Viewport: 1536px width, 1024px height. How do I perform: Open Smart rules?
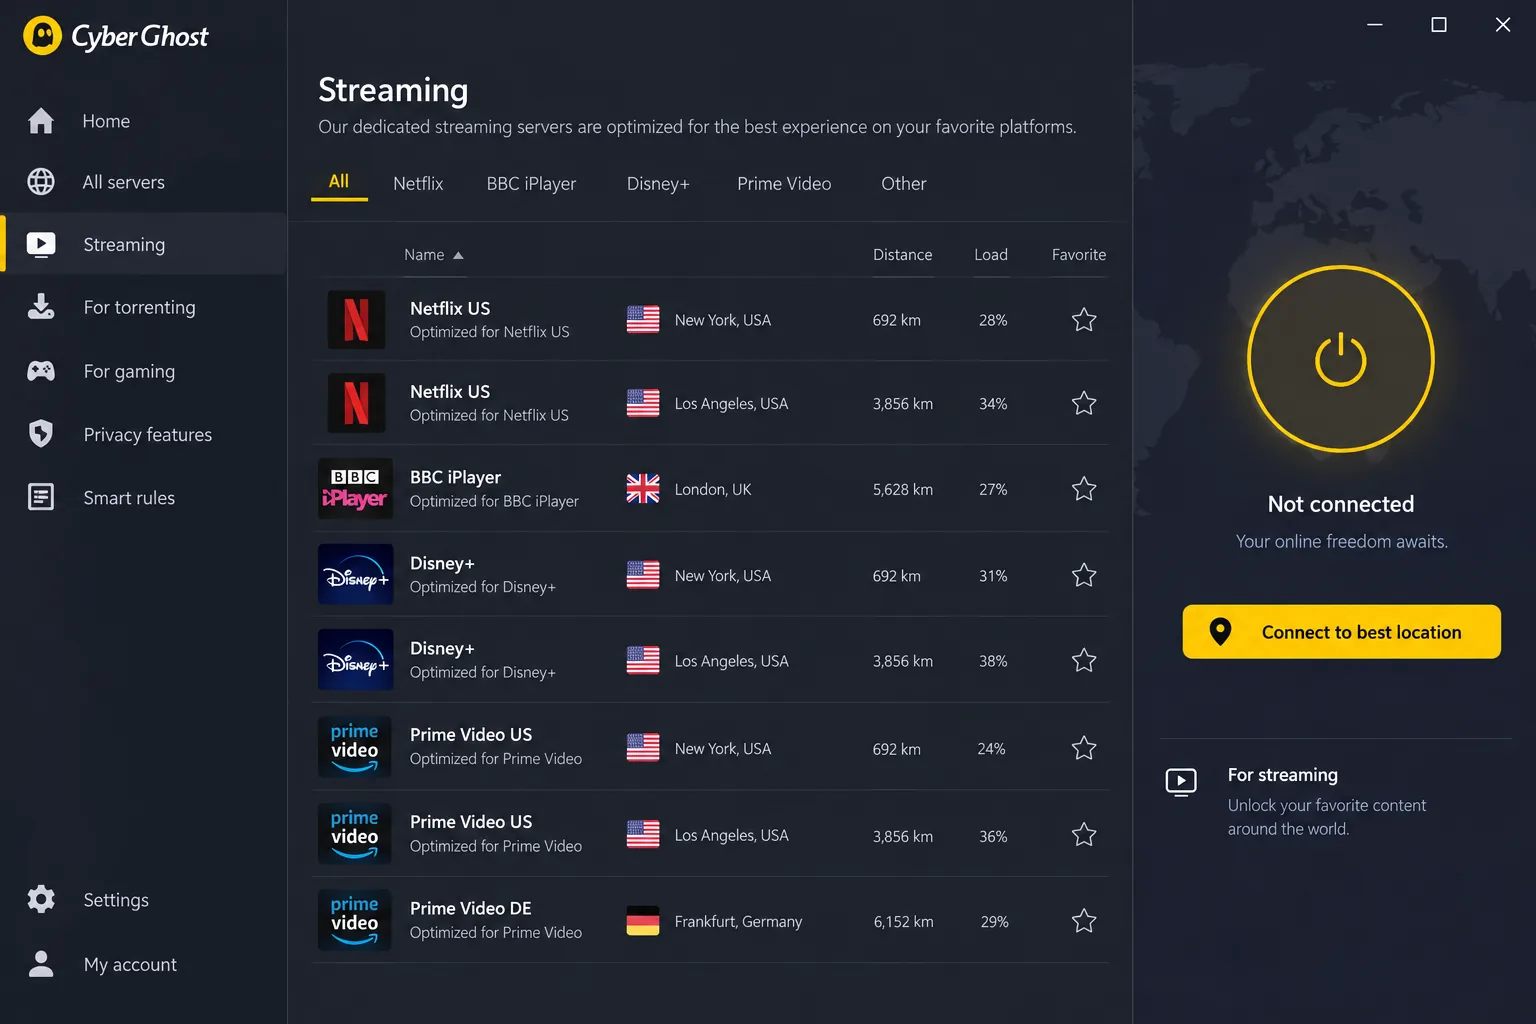(143, 497)
